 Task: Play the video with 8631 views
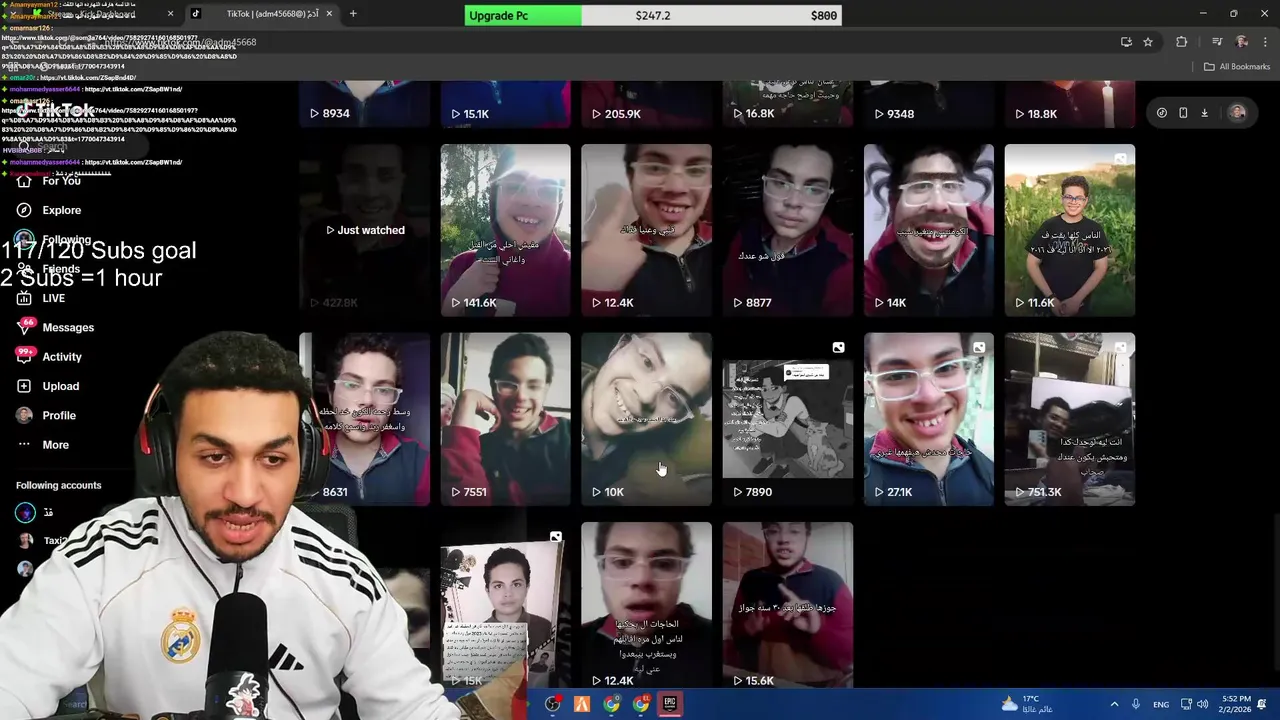pos(365,419)
